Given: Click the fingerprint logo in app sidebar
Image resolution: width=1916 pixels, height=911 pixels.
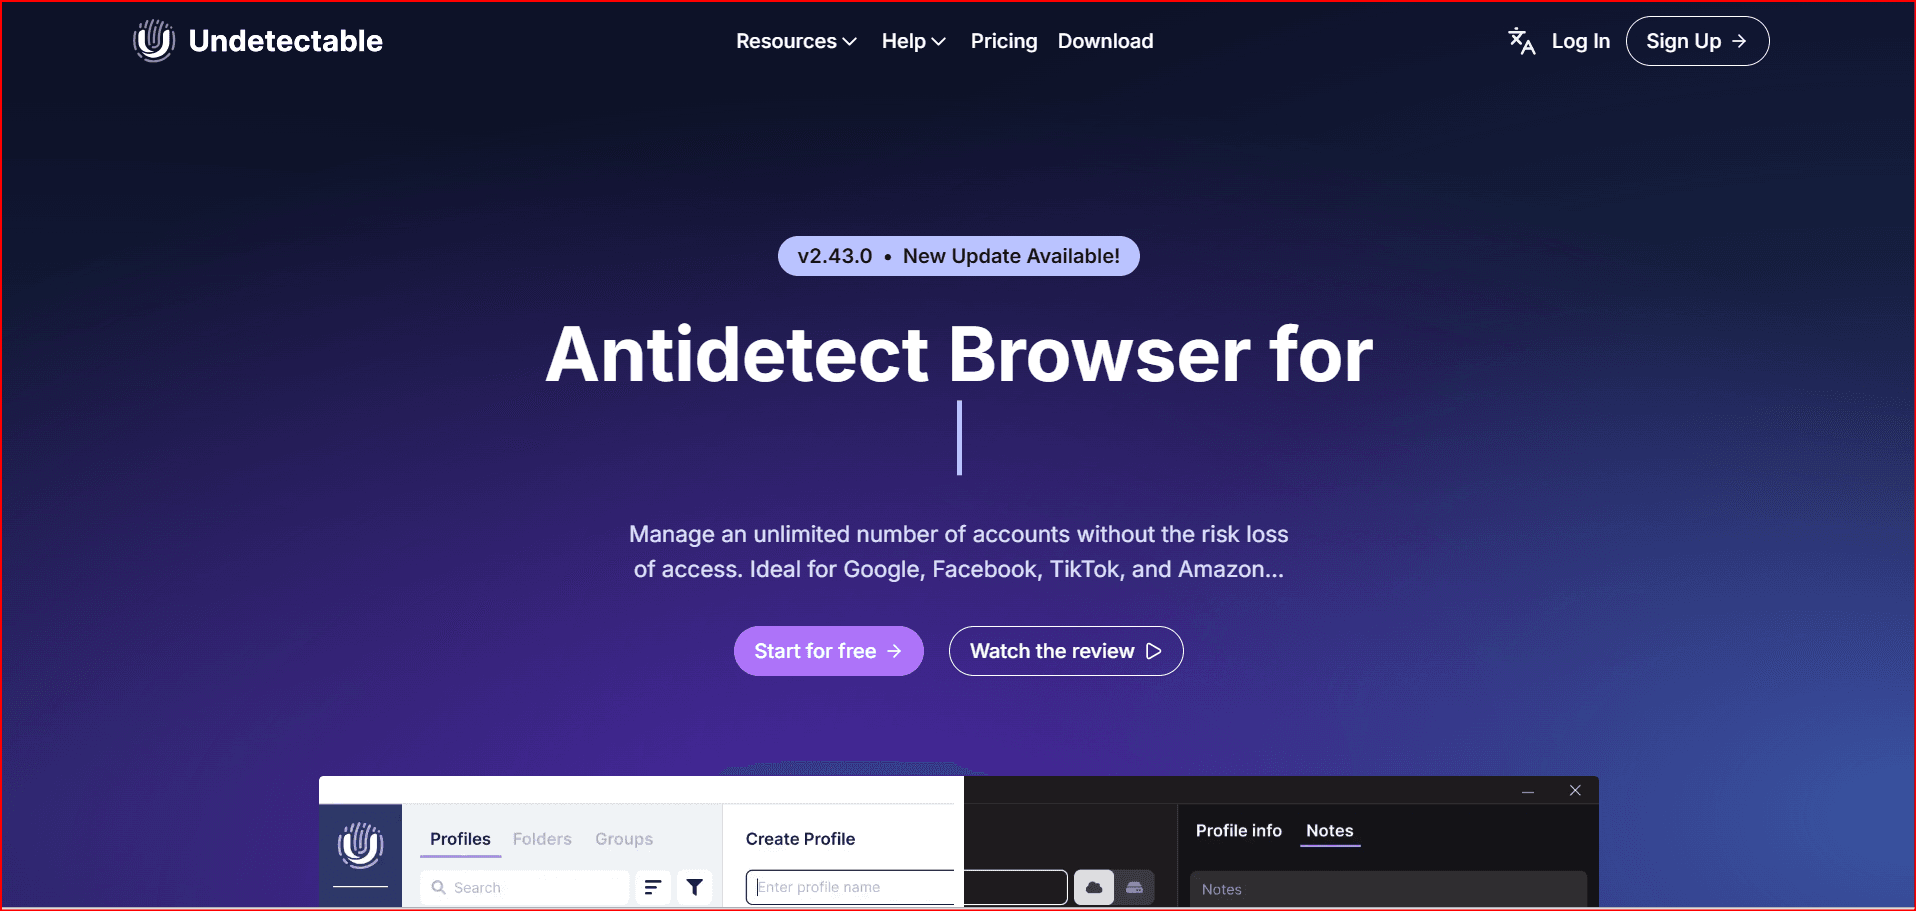Looking at the screenshot, I should point(361,845).
